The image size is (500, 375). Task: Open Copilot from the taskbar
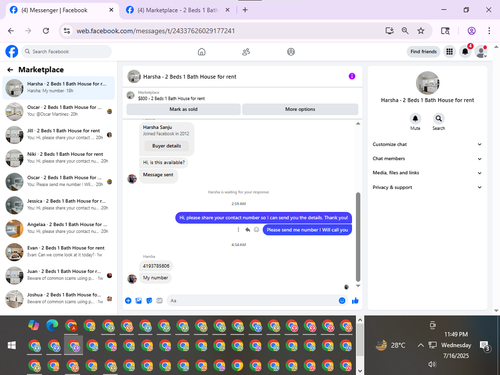(33, 325)
